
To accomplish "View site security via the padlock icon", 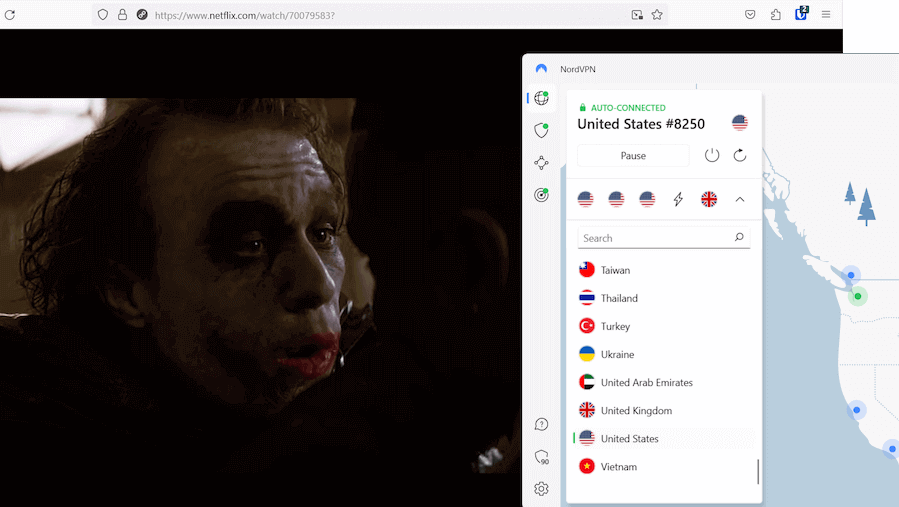I will tap(122, 15).
